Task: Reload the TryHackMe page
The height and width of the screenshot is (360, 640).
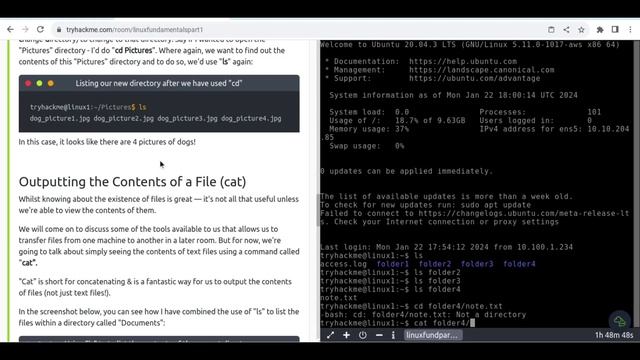Action: [x=40, y=29]
